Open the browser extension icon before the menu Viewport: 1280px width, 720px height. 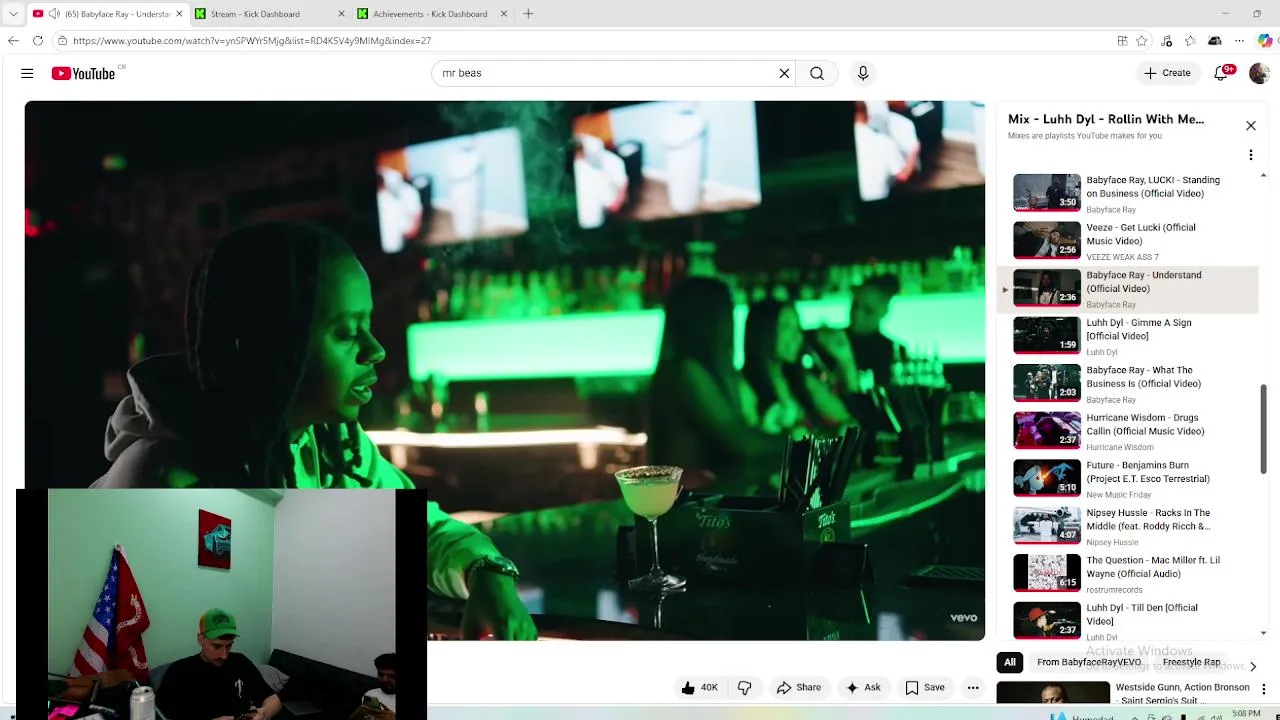coord(1215,41)
